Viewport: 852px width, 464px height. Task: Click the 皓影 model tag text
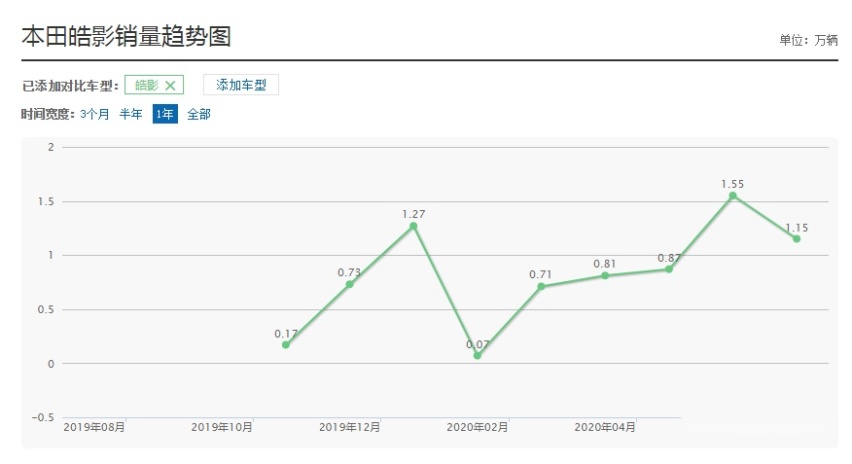tap(147, 85)
